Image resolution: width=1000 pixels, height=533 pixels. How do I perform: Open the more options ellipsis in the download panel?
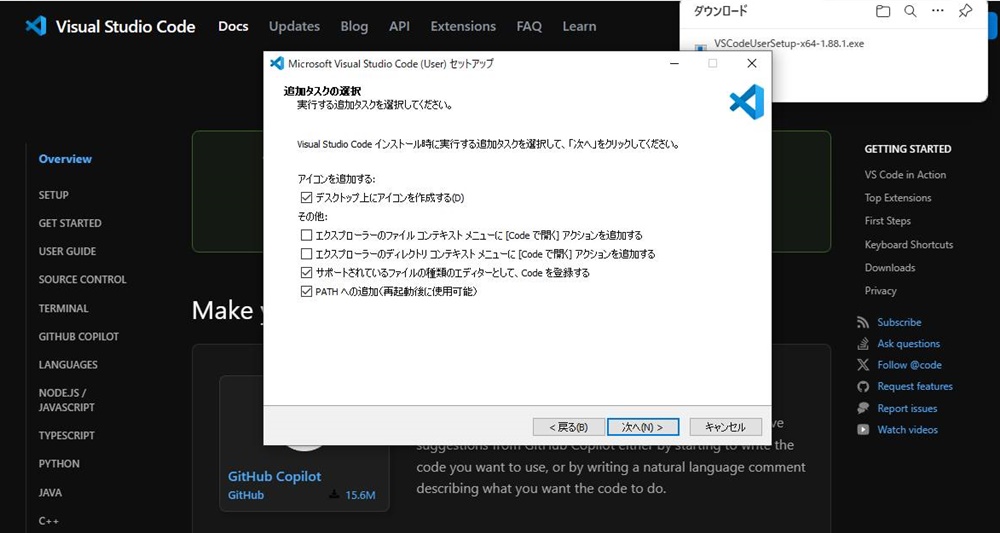coord(938,11)
